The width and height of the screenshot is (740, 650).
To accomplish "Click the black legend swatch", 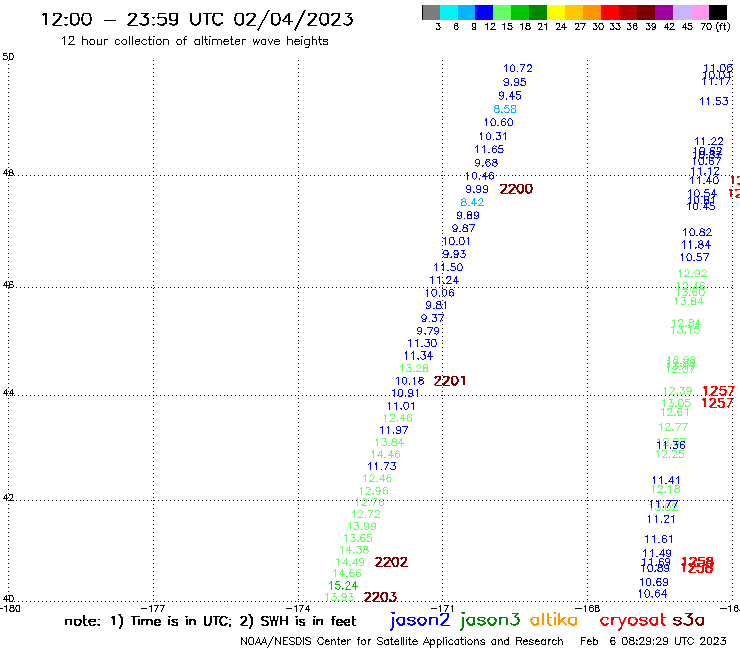I will tap(717, 12).
